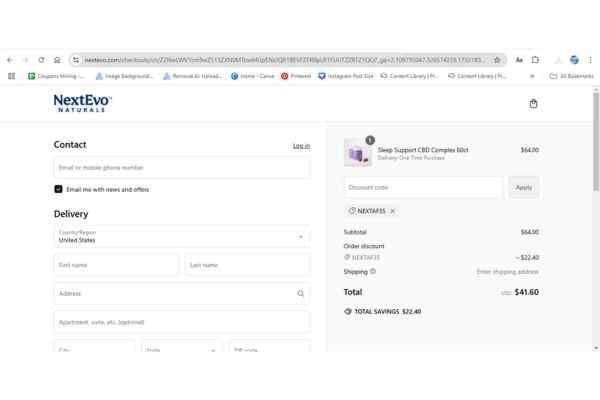
Task: Click the First name field
Action: [116, 265]
